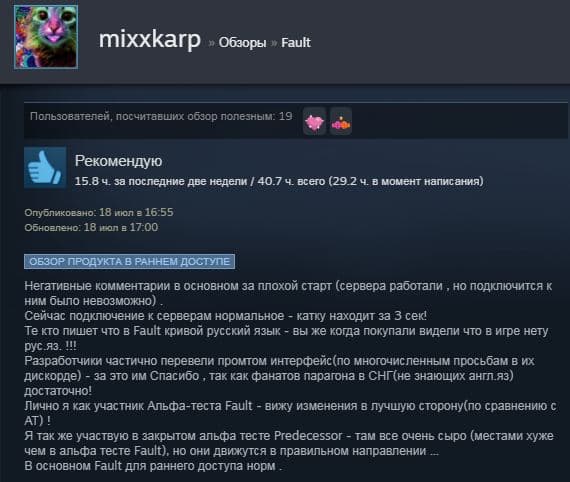Click the first arrow separator after mixxkarp

212,43
